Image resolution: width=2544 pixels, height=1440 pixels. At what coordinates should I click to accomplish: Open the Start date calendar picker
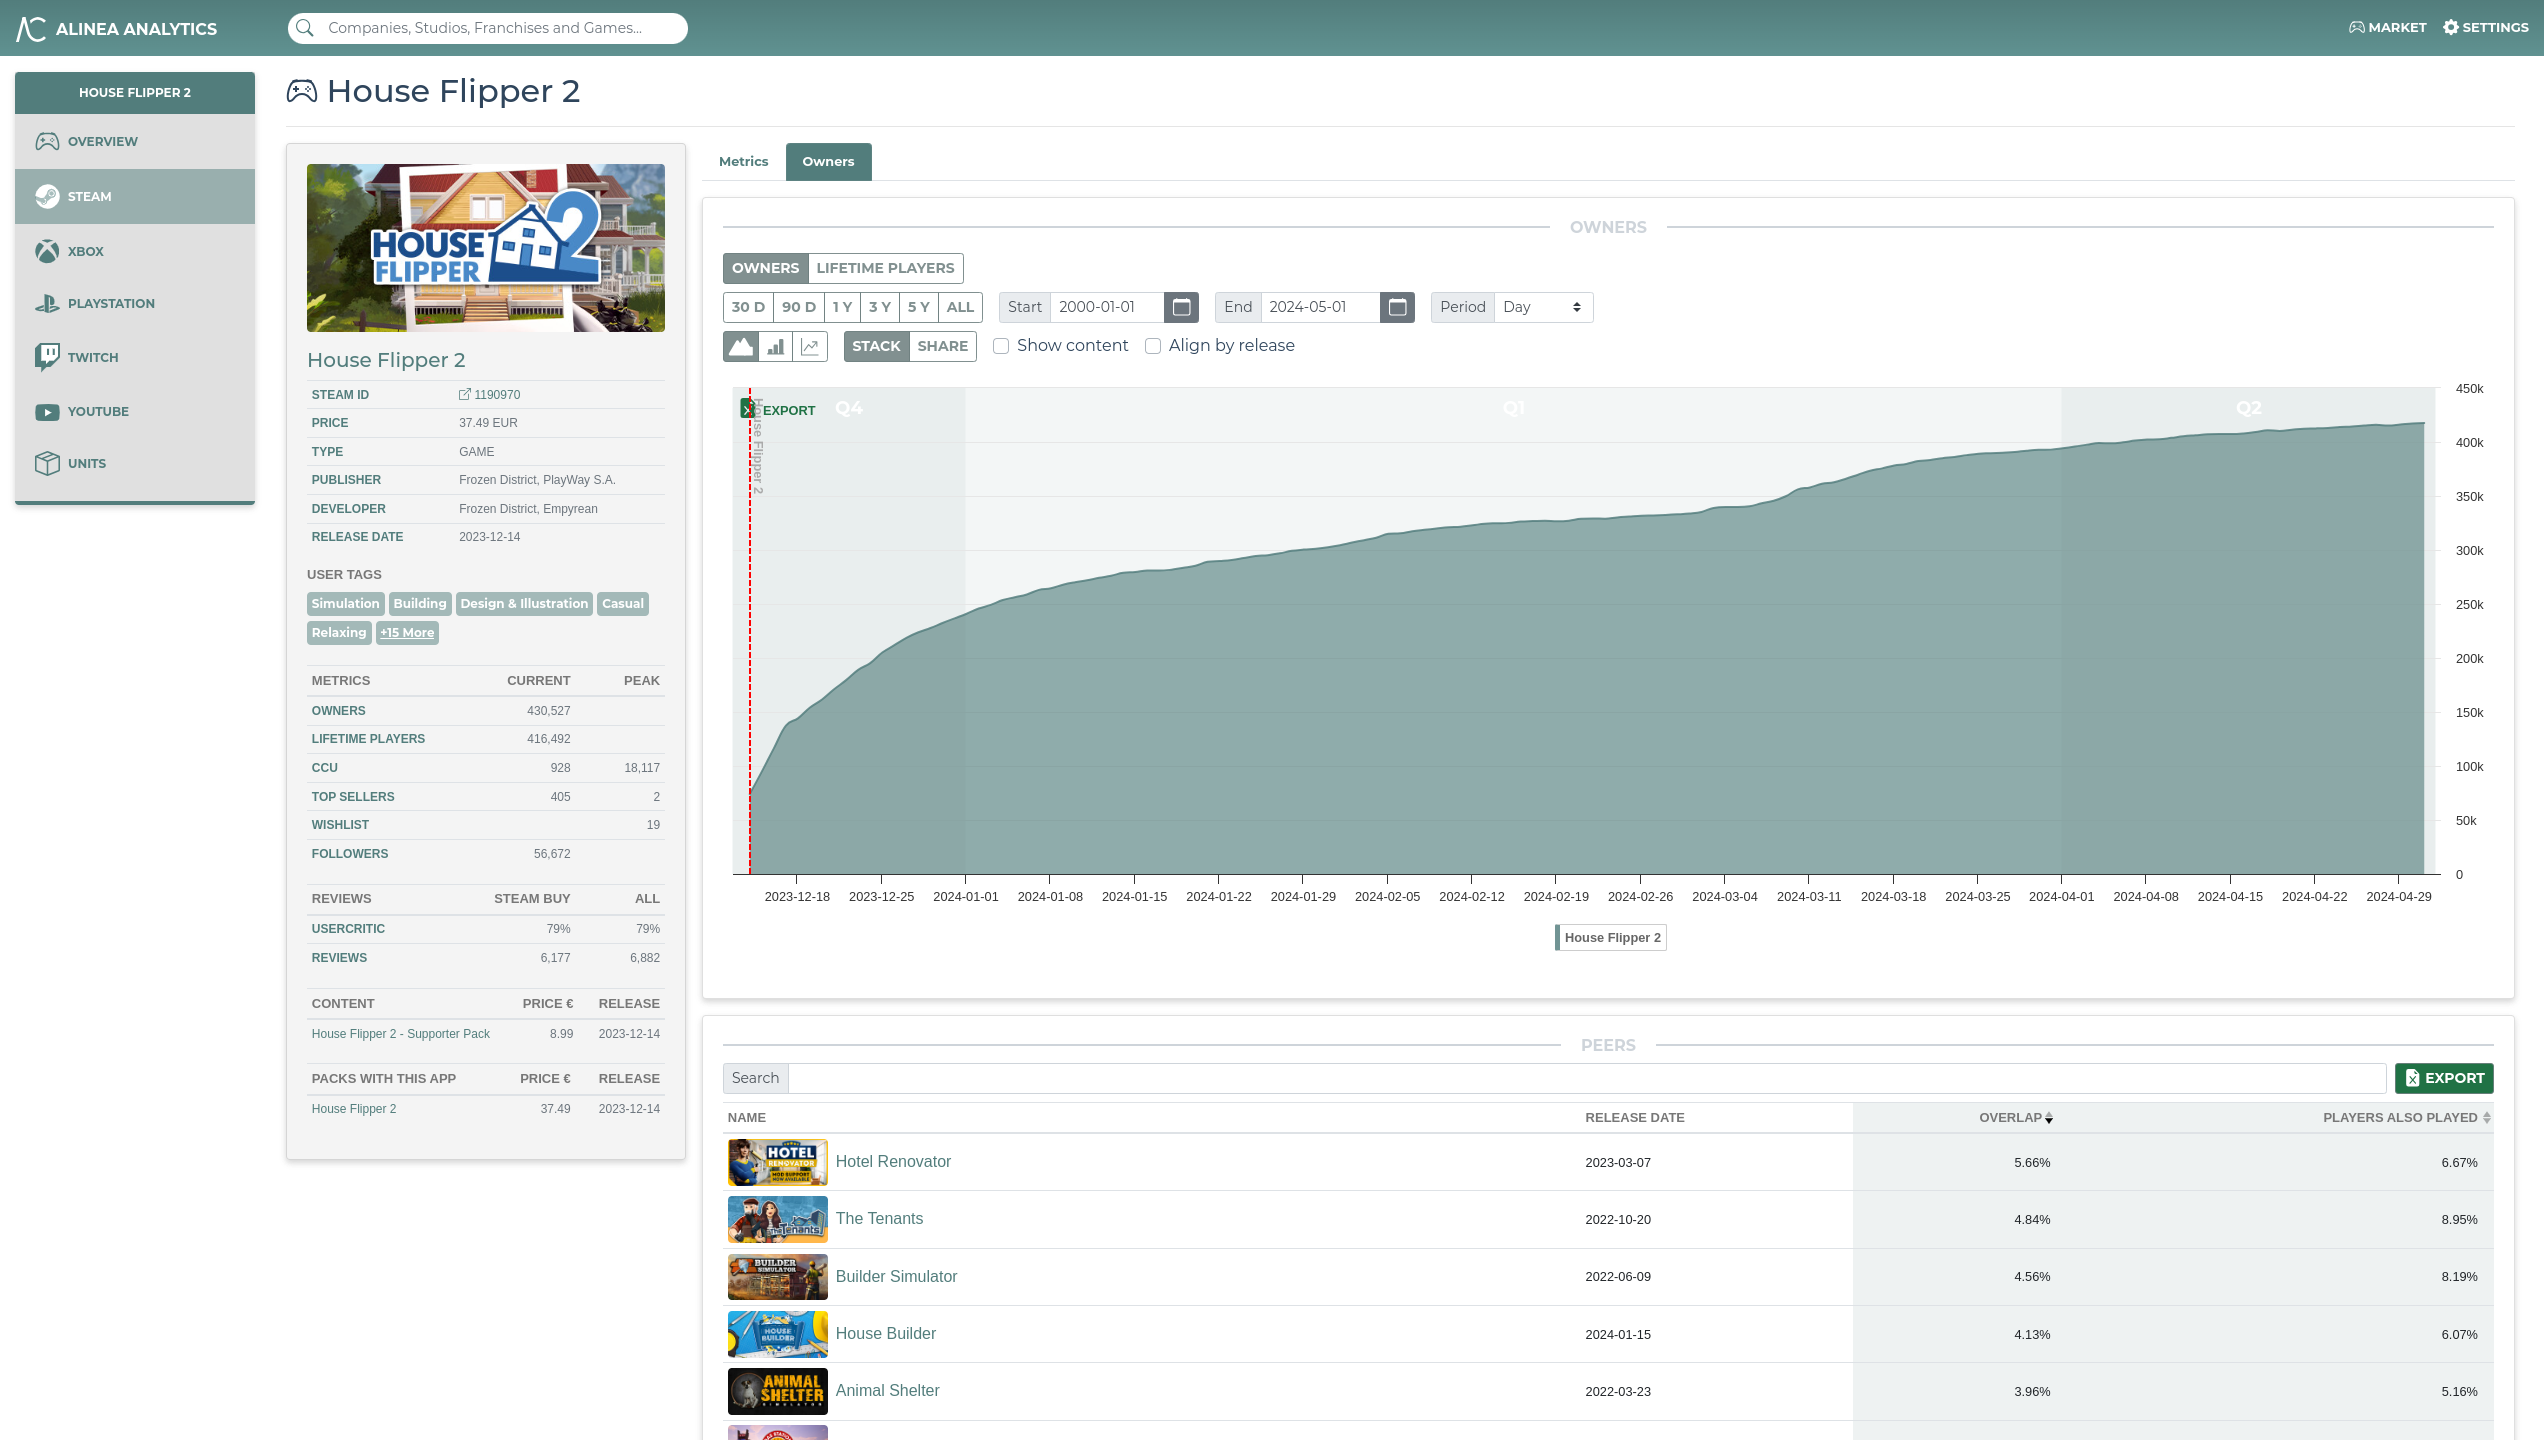[1181, 307]
